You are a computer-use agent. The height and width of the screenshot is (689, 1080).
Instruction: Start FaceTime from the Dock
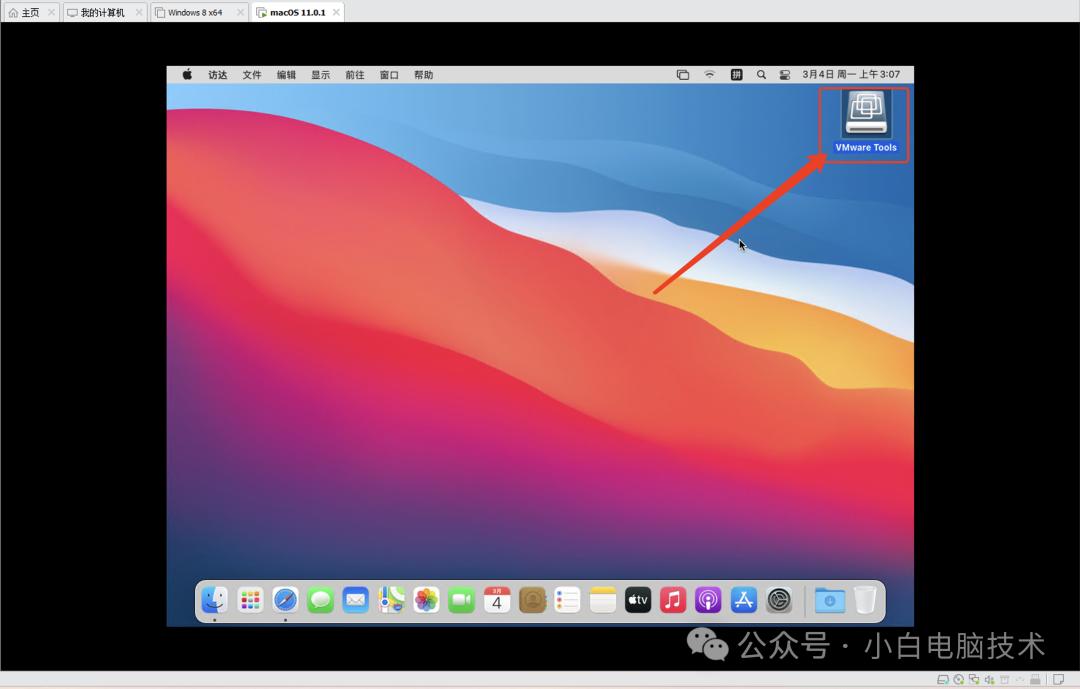tap(461, 600)
